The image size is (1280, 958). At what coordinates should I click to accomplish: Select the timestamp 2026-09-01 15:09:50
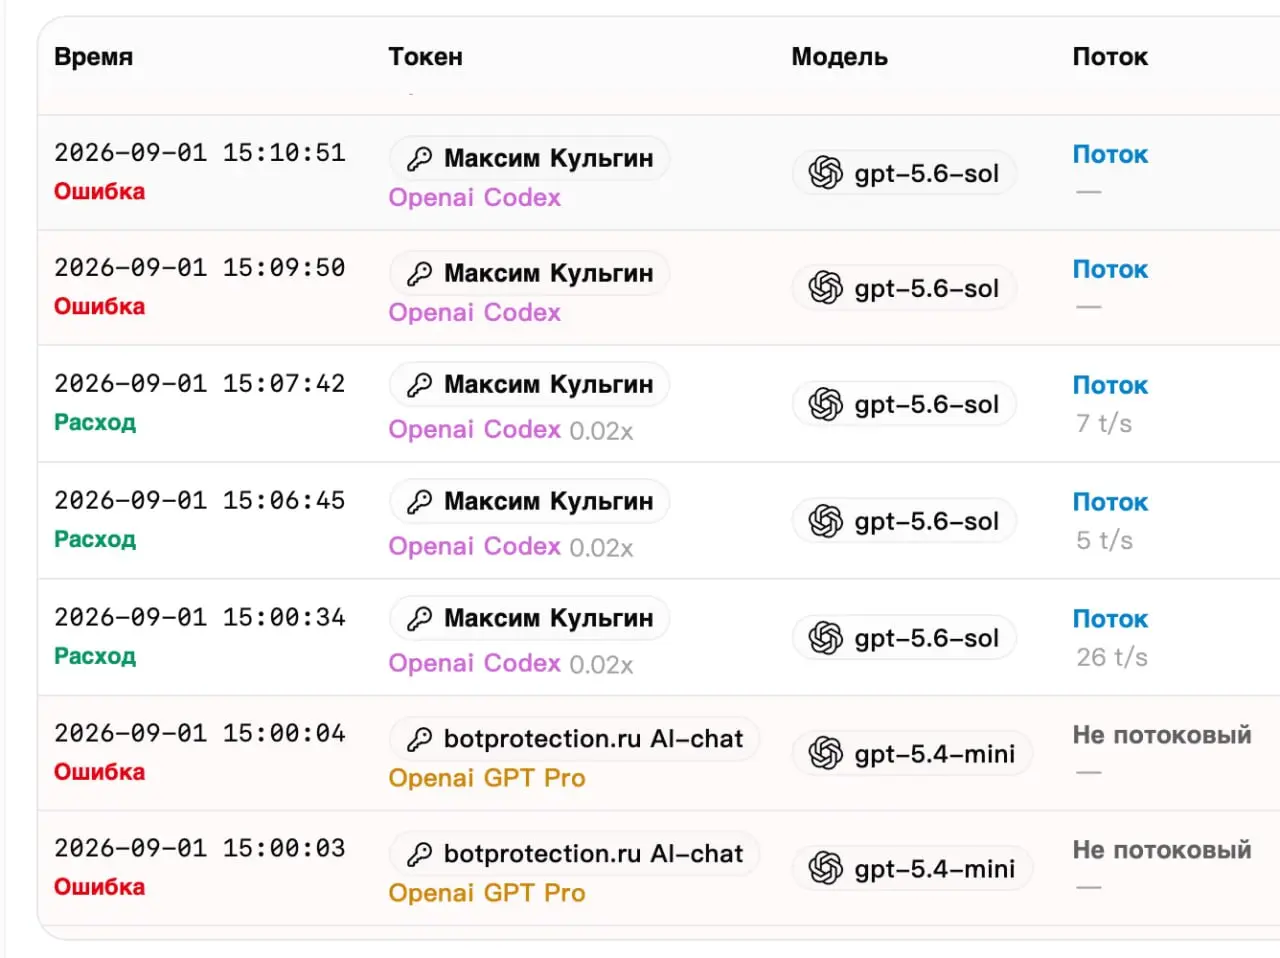[x=200, y=268]
